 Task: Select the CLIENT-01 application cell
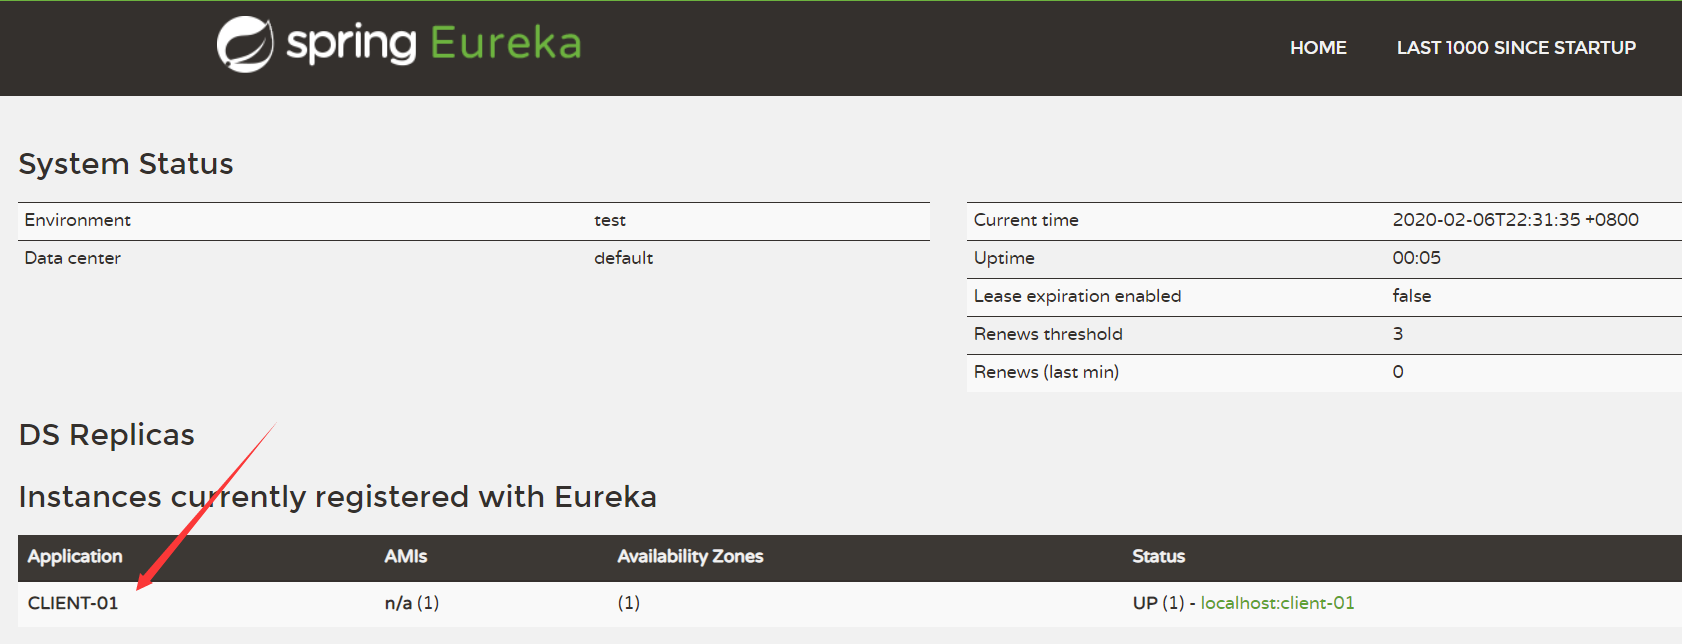[73, 603]
